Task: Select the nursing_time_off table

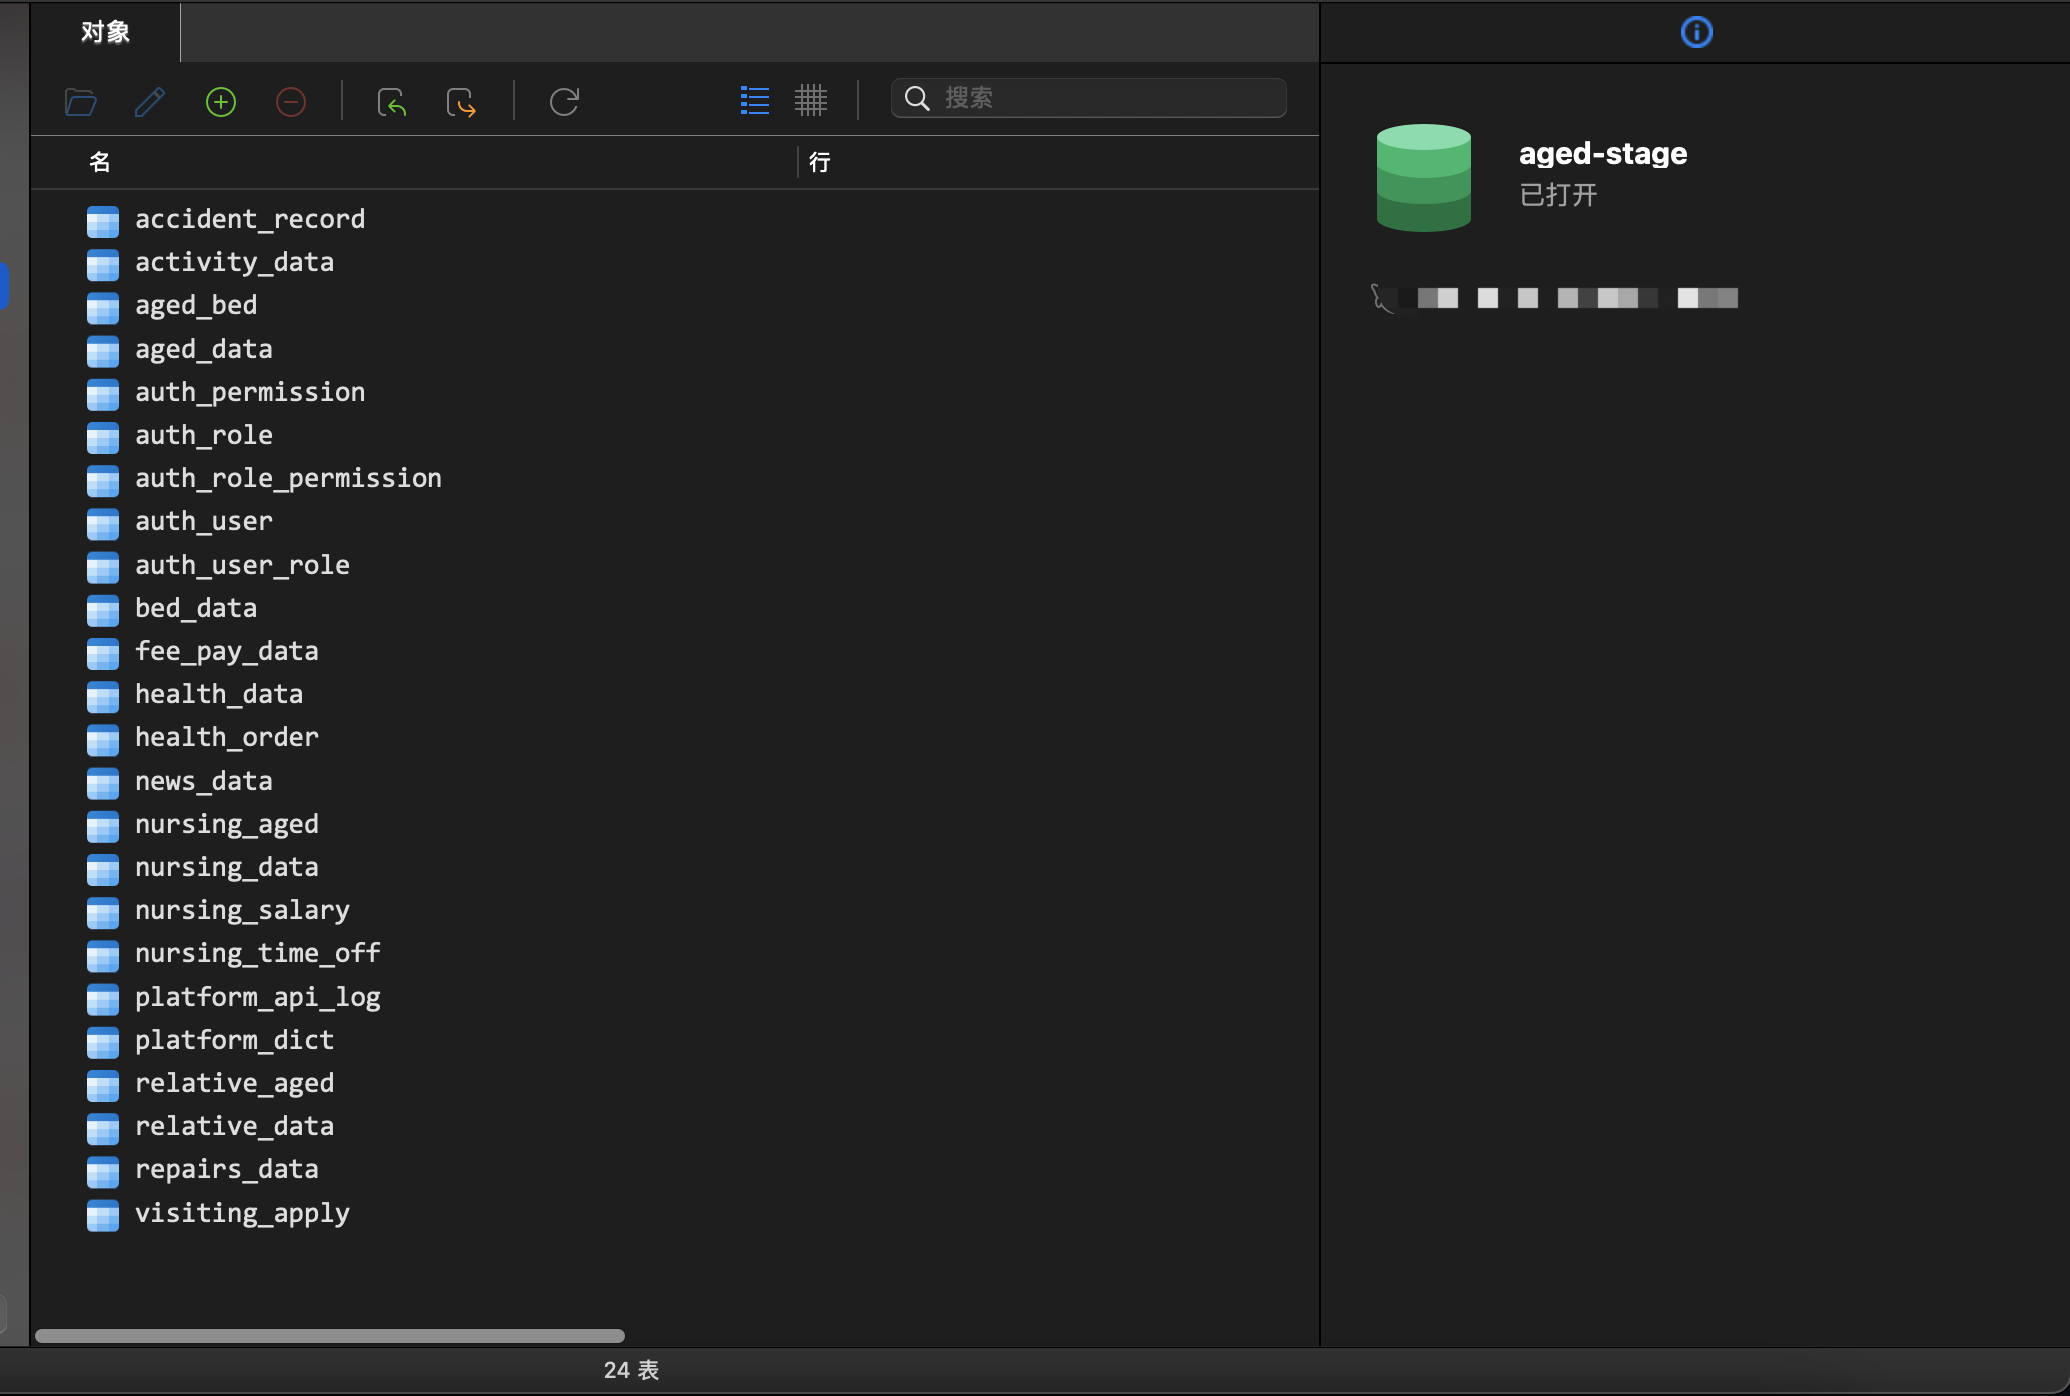Action: point(257,953)
